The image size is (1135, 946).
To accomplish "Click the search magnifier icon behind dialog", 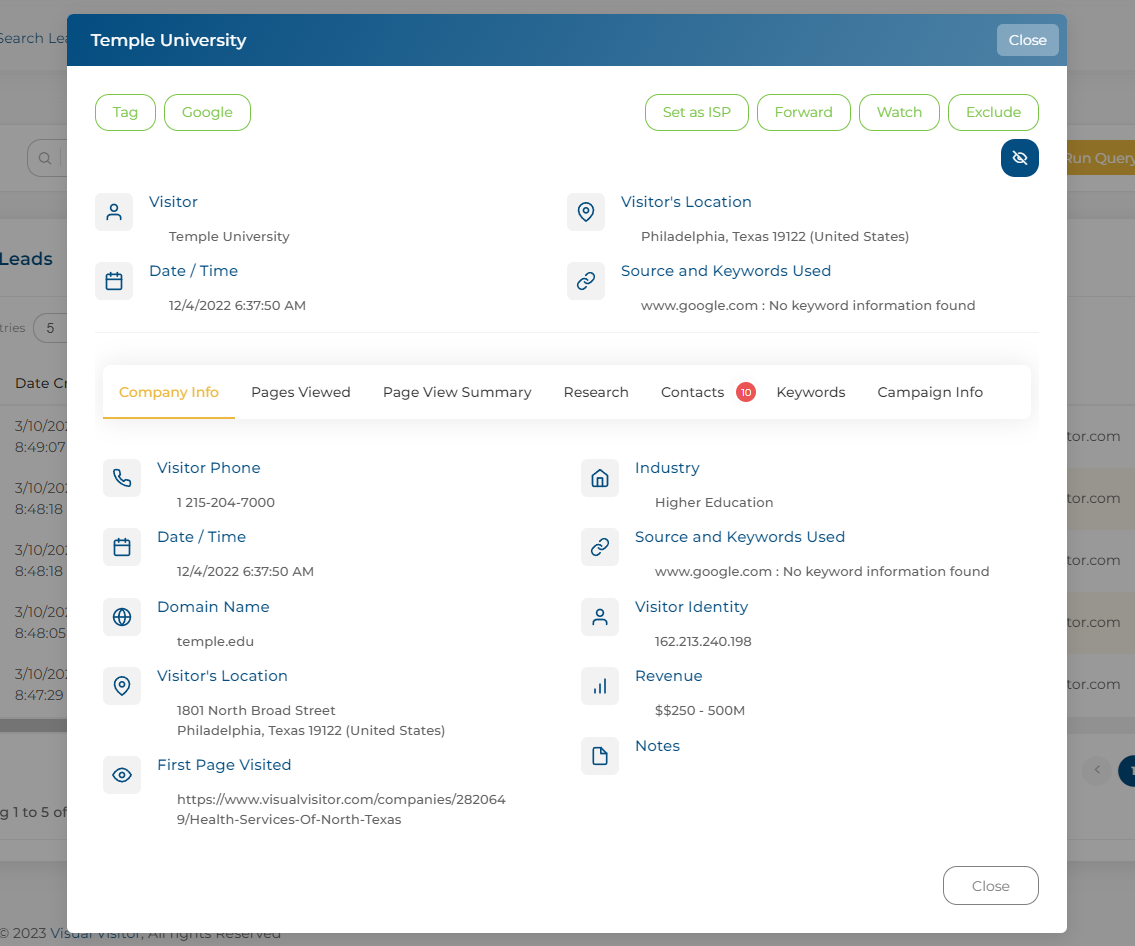I will tap(45, 158).
